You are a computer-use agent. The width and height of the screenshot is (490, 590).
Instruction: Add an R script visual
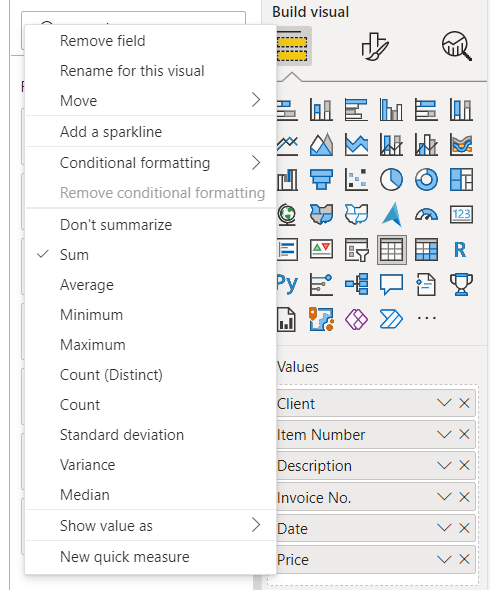[x=460, y=249]
